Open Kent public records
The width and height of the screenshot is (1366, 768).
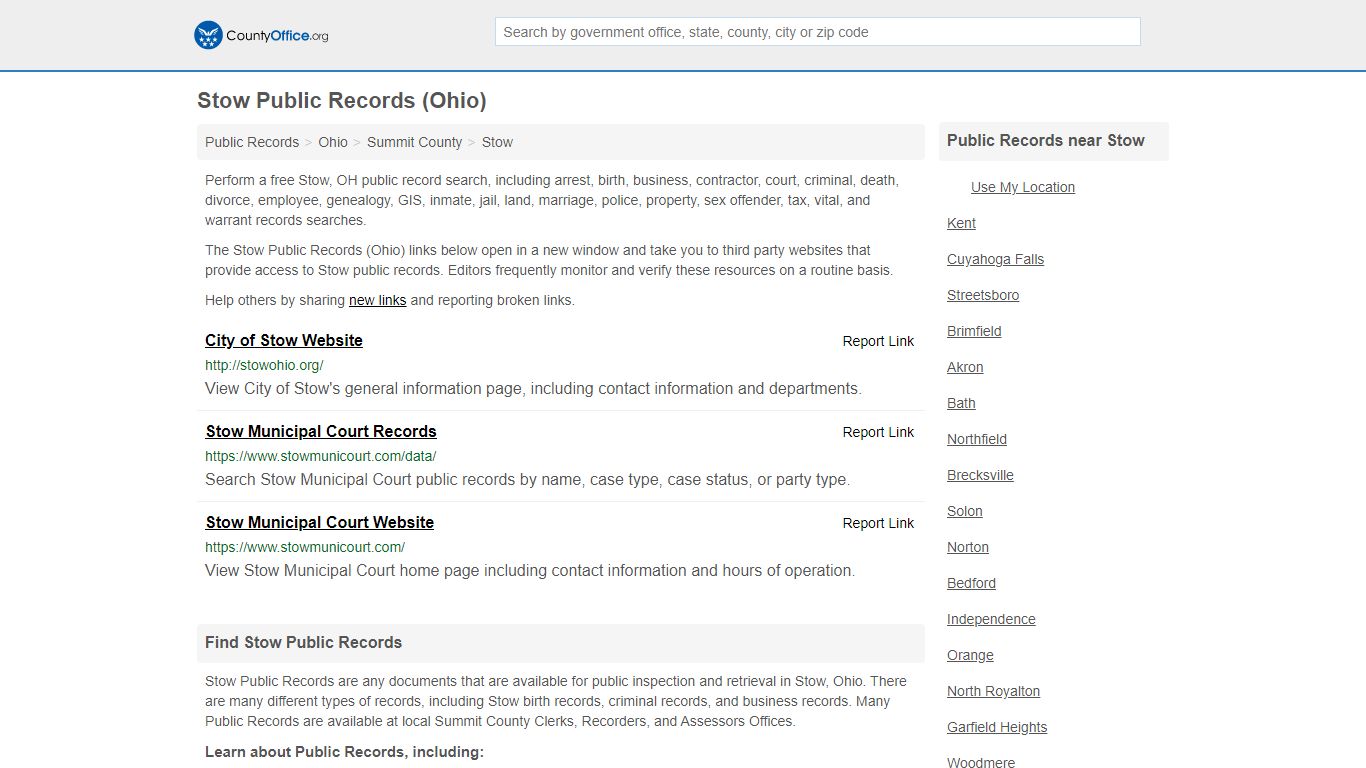click(961, 223)
